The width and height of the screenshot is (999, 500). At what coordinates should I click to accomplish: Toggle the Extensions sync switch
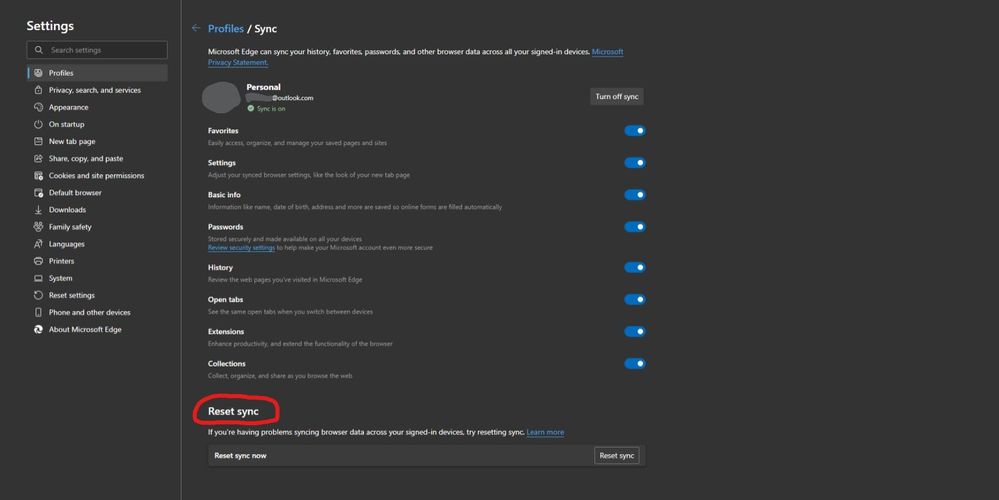coord(635,331)
